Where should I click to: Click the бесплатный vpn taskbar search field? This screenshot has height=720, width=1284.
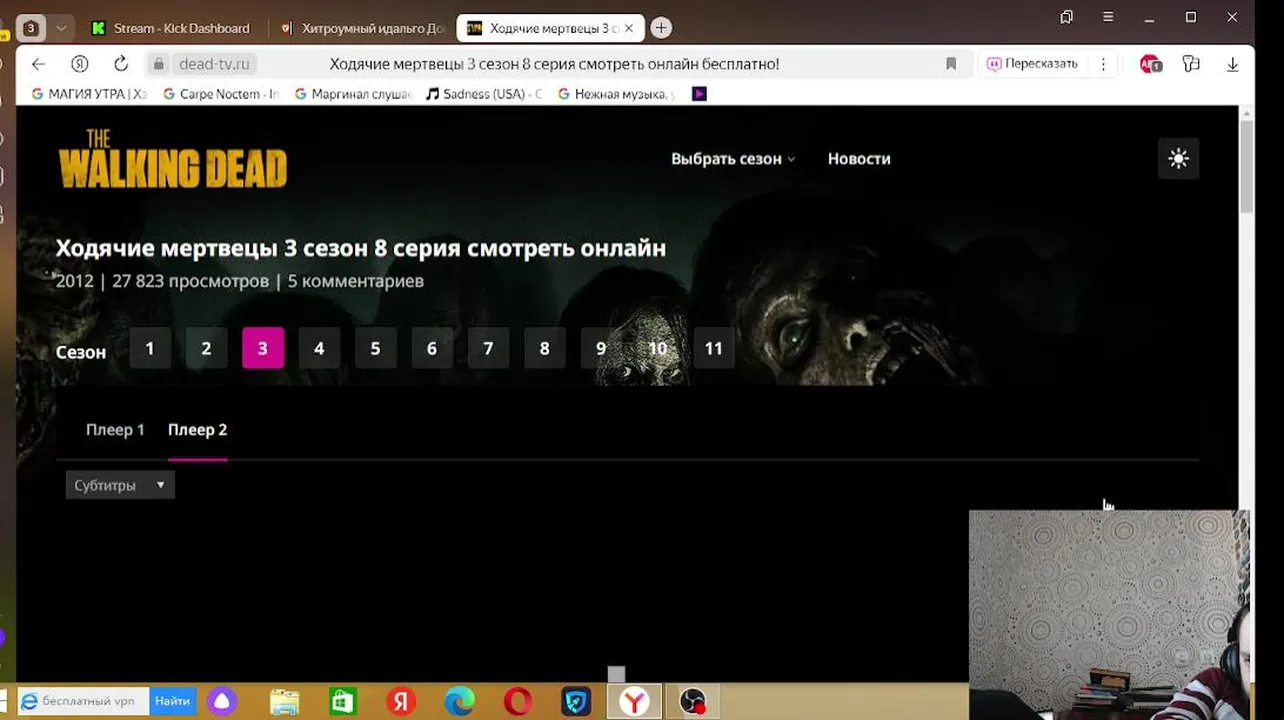[84, 701]
